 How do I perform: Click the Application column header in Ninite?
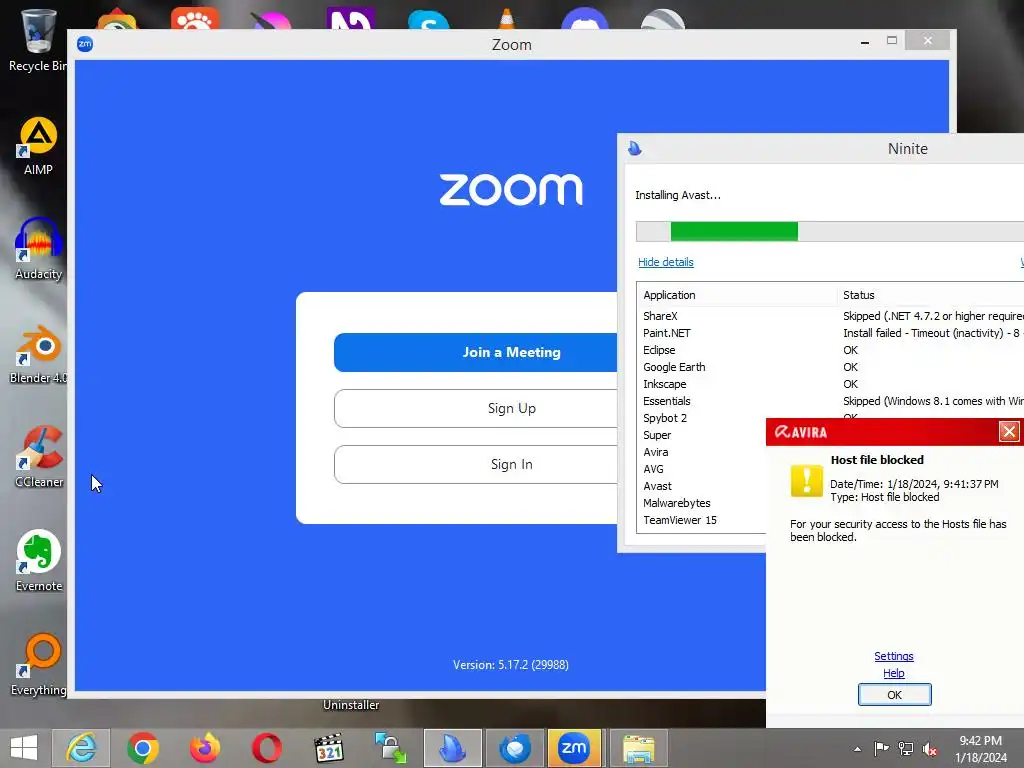737,295
